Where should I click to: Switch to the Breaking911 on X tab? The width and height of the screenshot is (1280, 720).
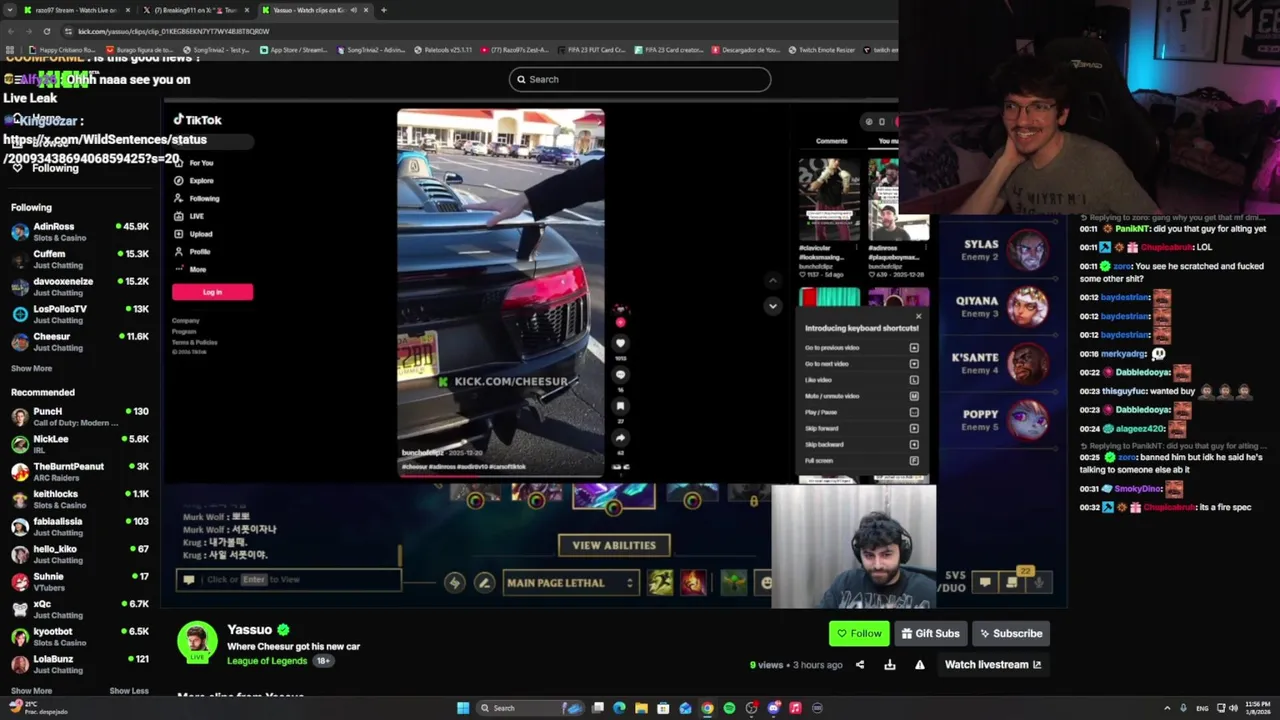pos(195,10)
